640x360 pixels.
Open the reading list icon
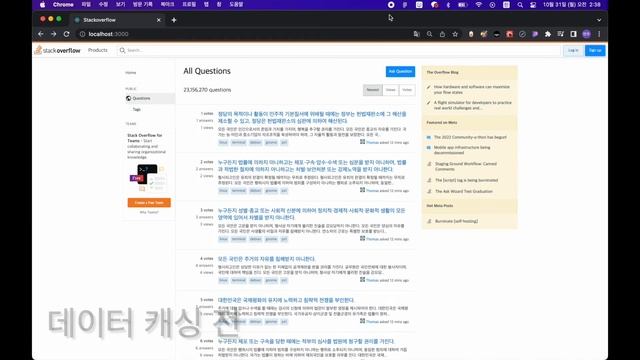pos(560,34)
